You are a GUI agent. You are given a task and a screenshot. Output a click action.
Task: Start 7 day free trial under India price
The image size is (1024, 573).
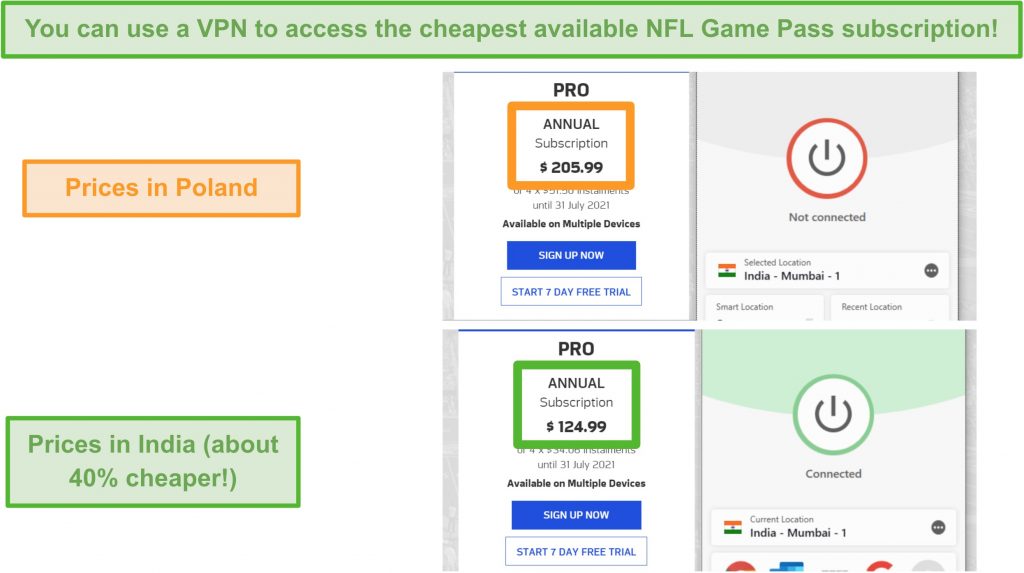point(576,551)
